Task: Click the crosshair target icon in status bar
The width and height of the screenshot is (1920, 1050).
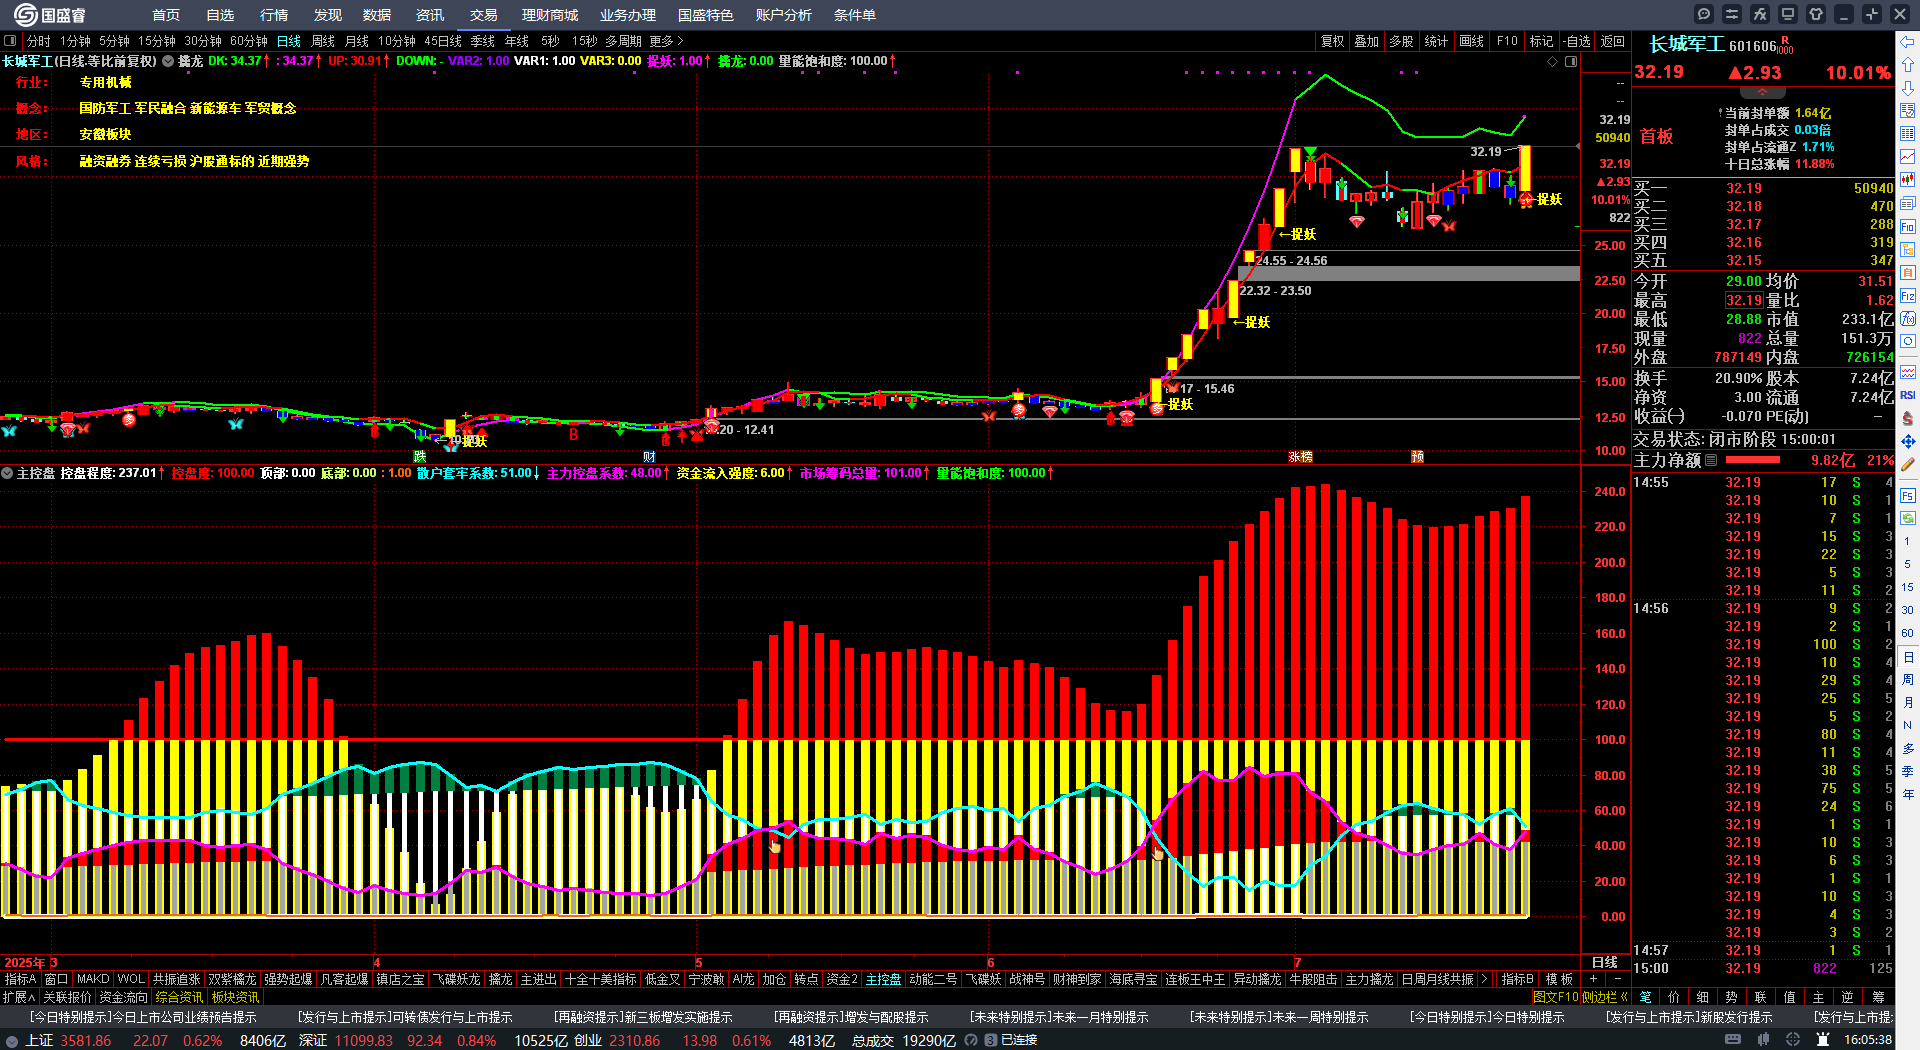Action: coord(1793,1040)
